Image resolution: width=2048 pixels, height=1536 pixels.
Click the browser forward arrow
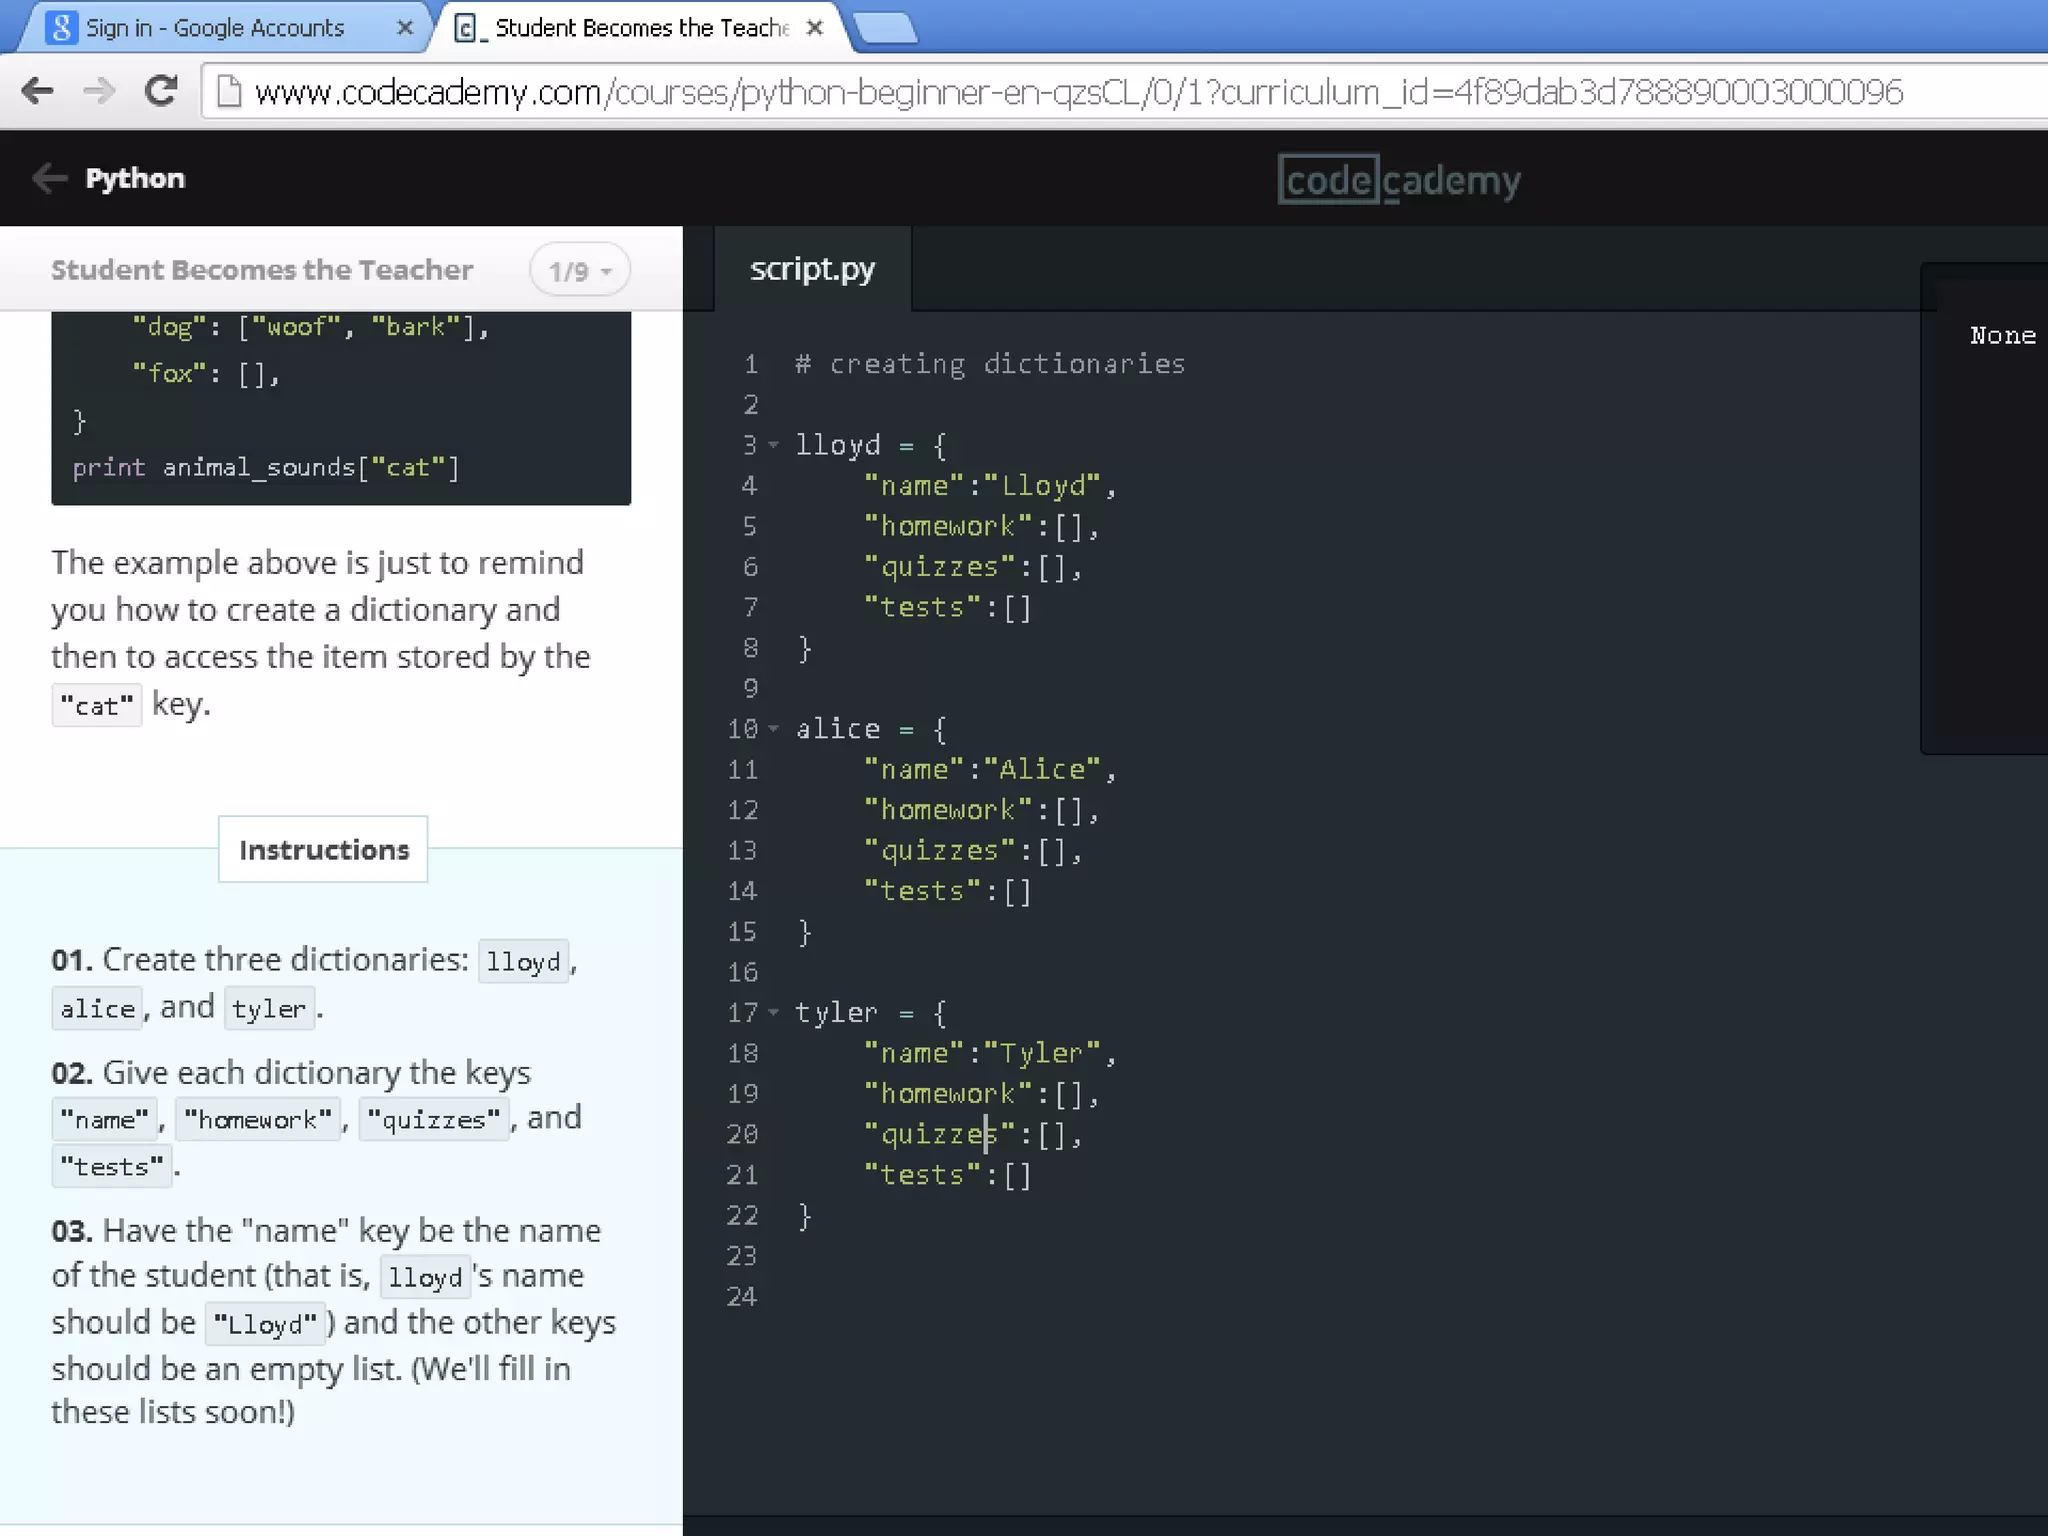coord(98,91)
